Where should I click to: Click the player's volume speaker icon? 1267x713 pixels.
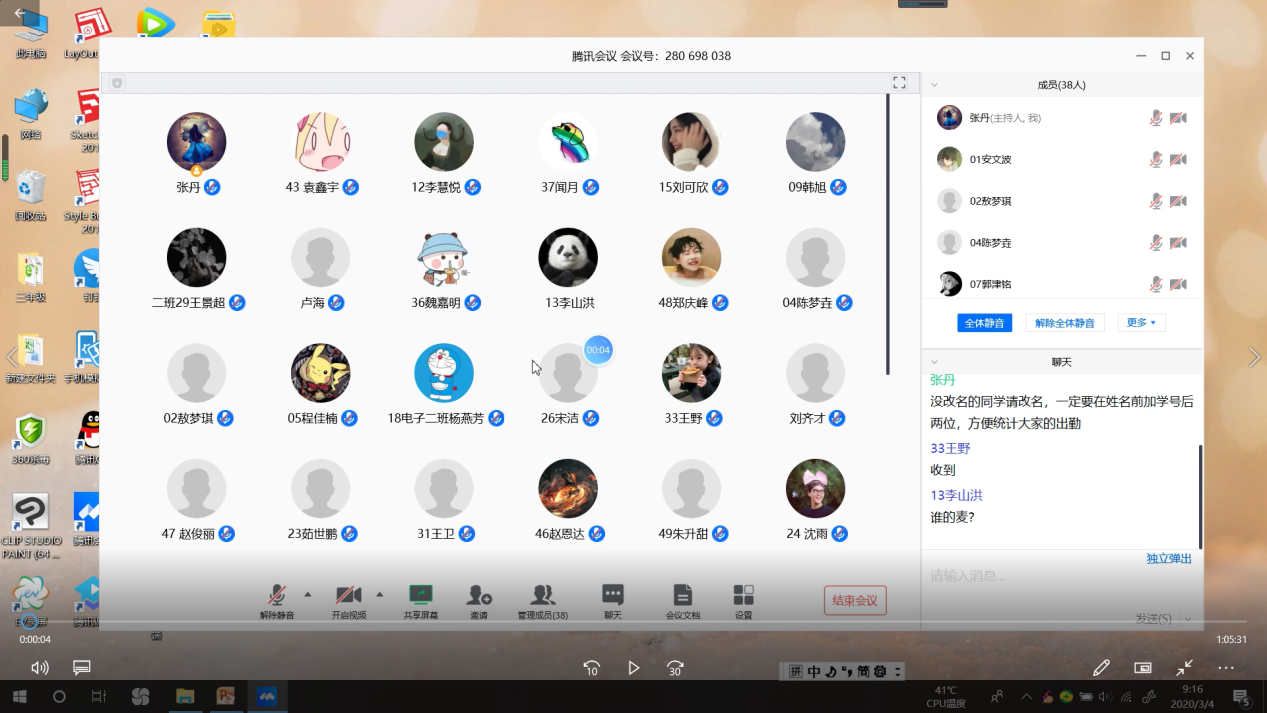point(39,667)
